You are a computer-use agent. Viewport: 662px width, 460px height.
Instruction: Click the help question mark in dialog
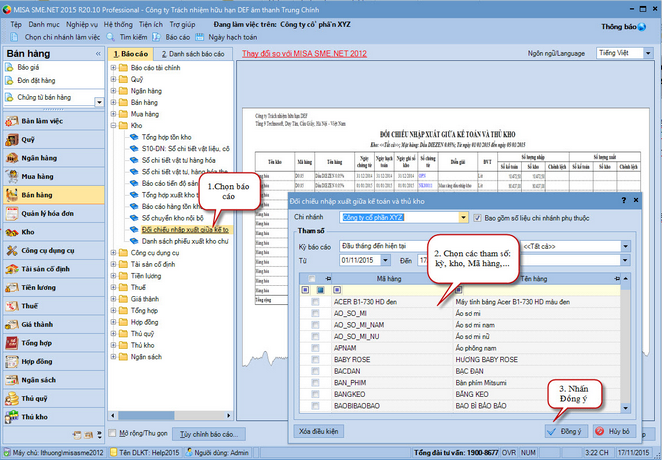(x=624, y=201)
